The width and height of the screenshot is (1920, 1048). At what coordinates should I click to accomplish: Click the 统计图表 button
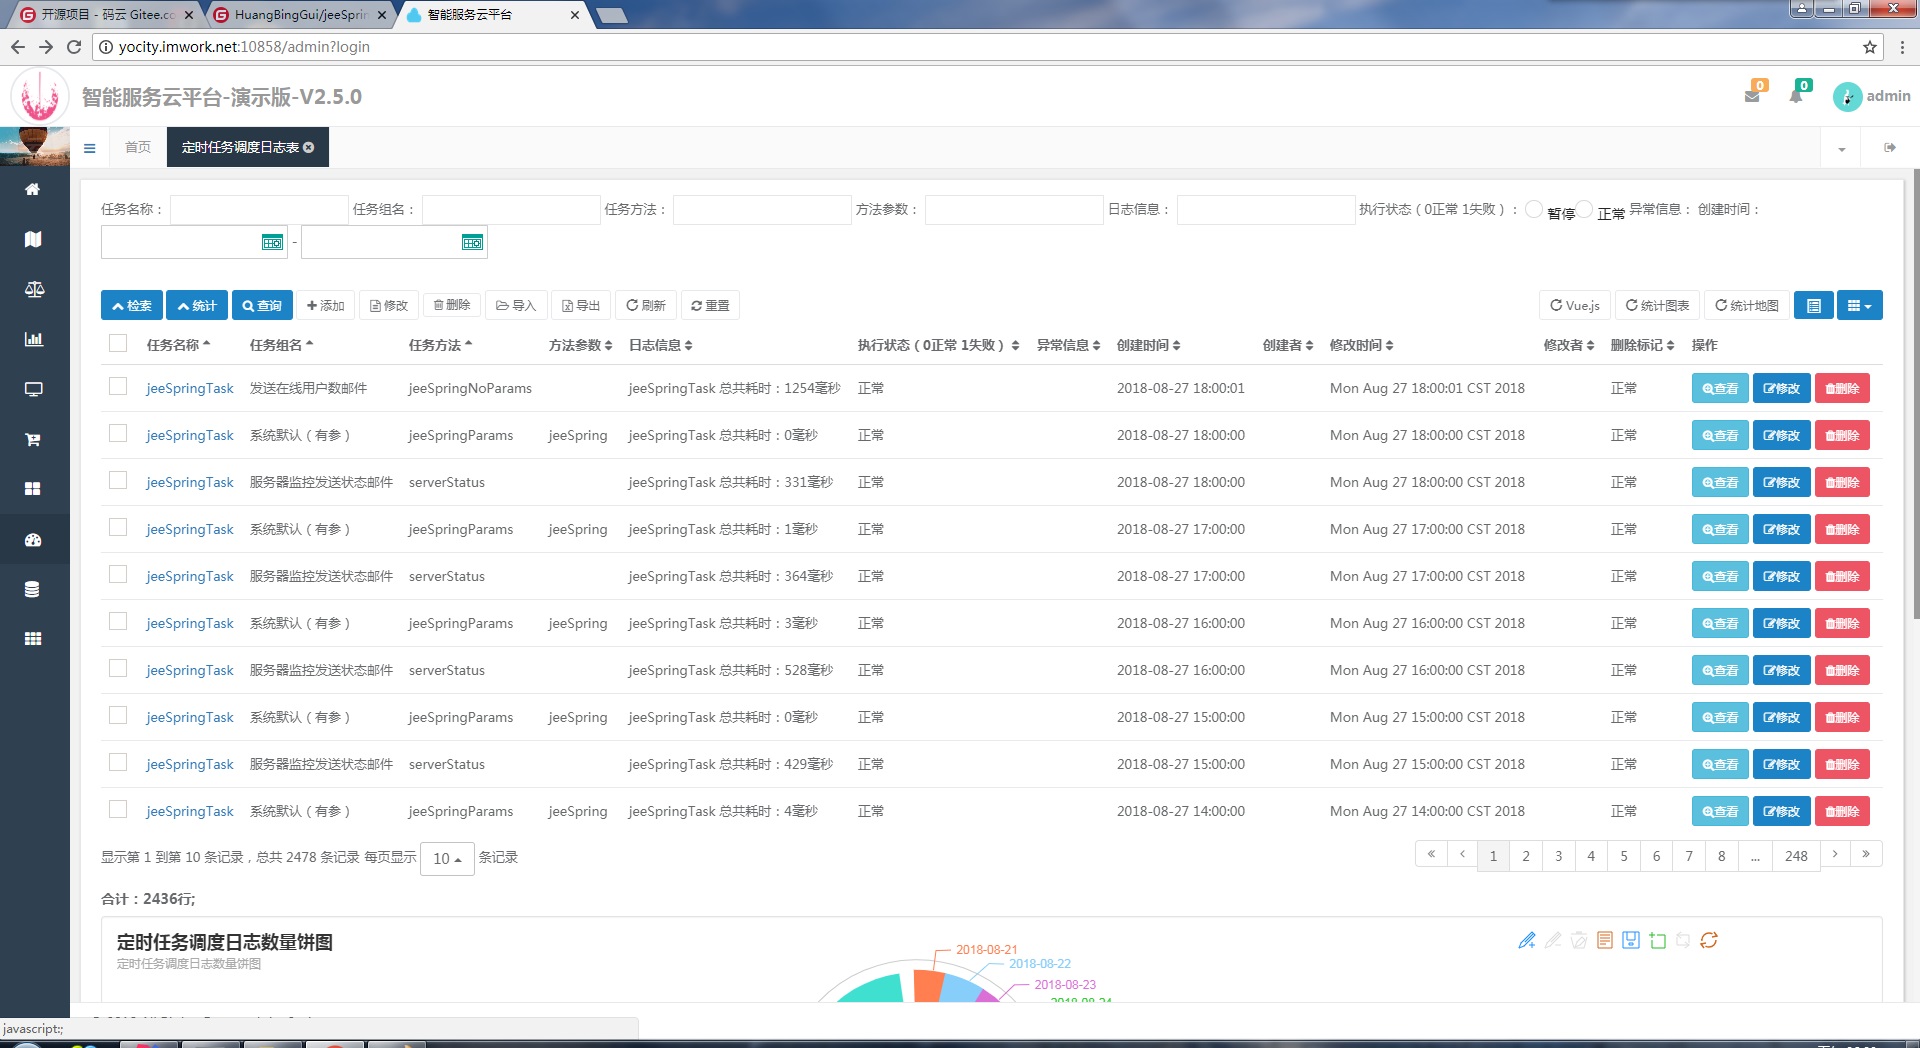(x=1657, y=305)
